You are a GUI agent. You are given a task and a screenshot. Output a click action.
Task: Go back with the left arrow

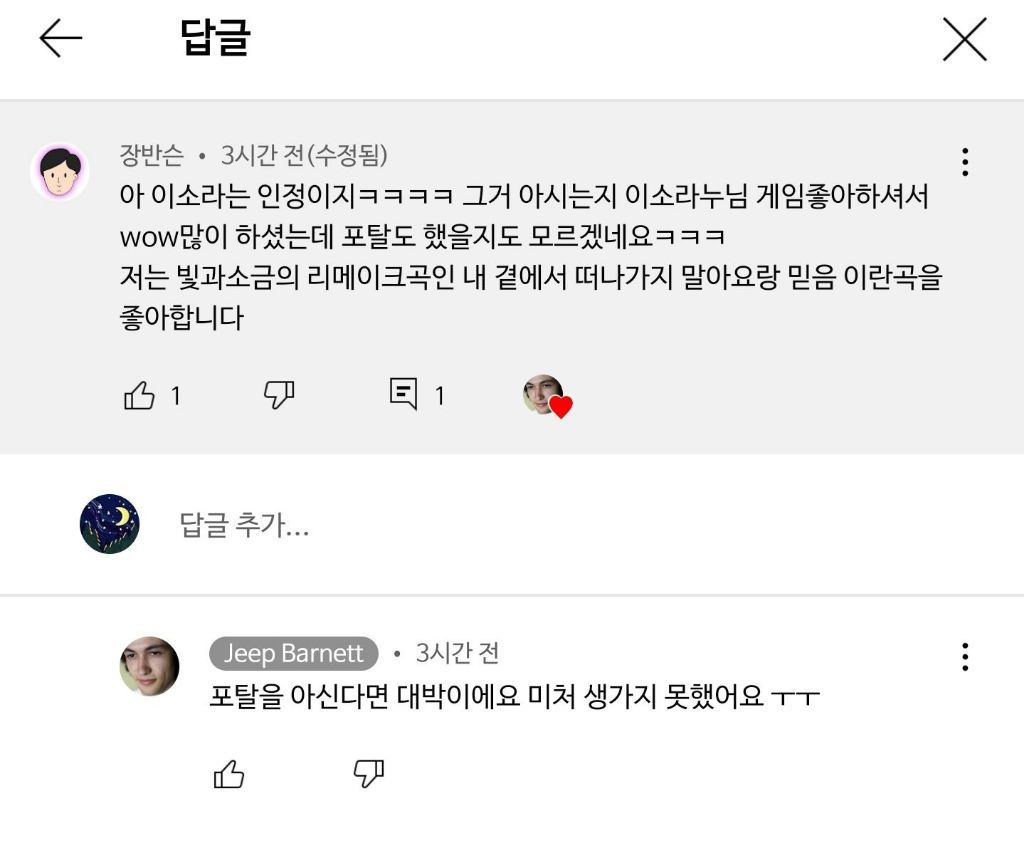coord(60,39)
